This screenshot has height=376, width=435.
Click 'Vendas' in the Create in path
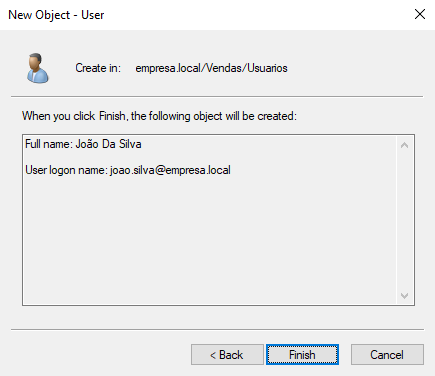[224, 68]
